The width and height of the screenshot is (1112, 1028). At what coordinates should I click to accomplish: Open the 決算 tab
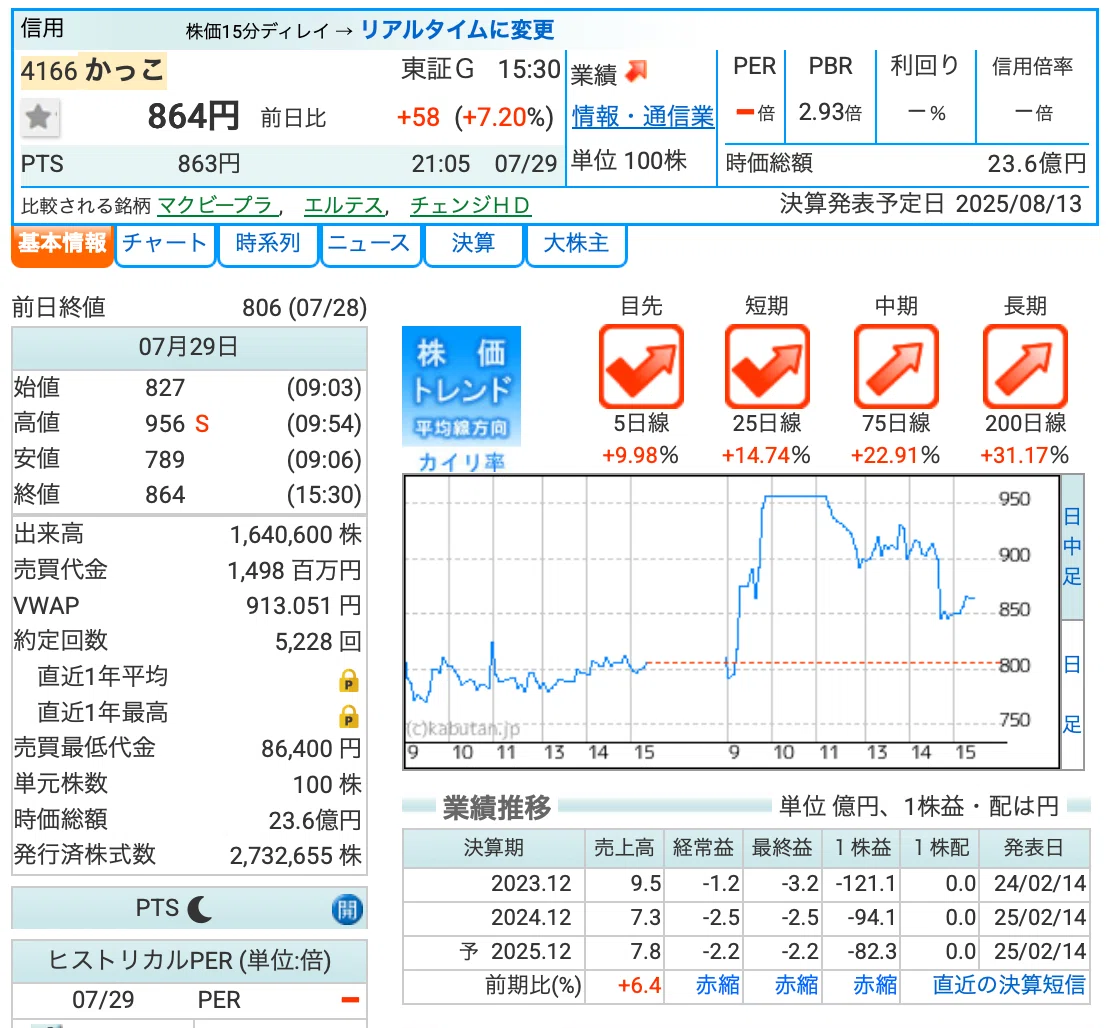coord(473,244)
